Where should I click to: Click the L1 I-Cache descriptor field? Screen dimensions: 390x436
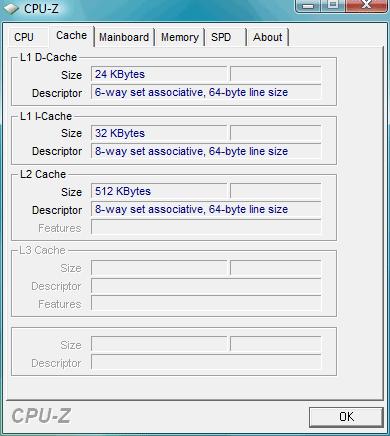206,151
